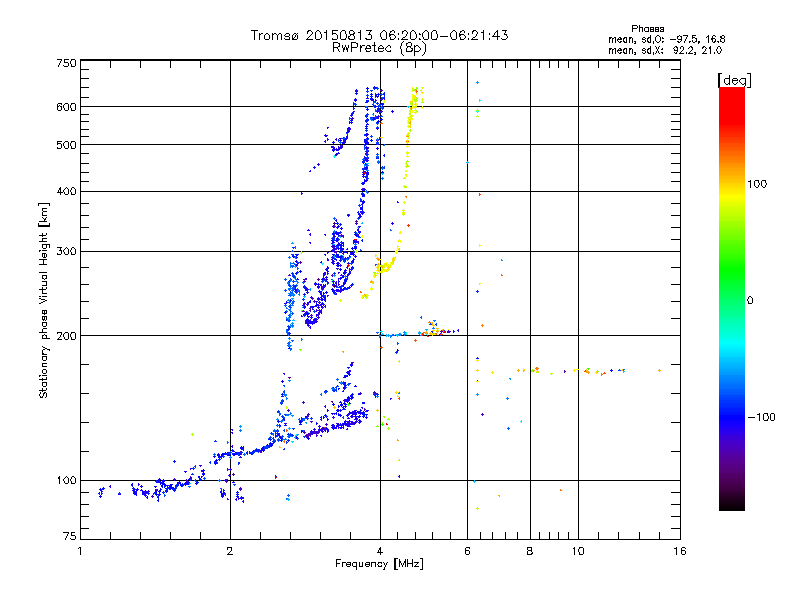
Task: Click the 'Phases' header text
Action: pyautogui.click(x=647, y=29)
